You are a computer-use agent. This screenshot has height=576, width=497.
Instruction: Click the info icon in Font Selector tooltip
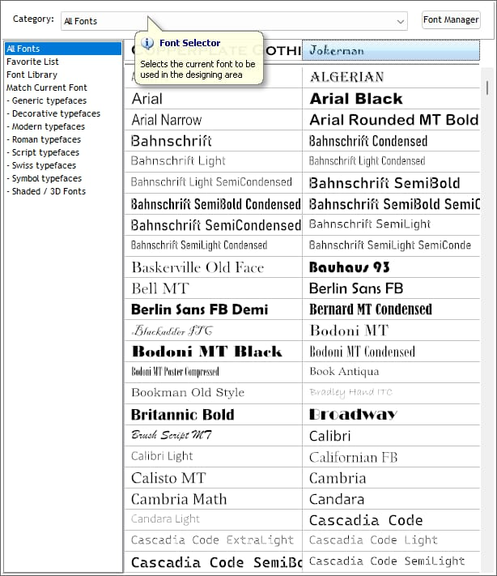click(147, 43)
